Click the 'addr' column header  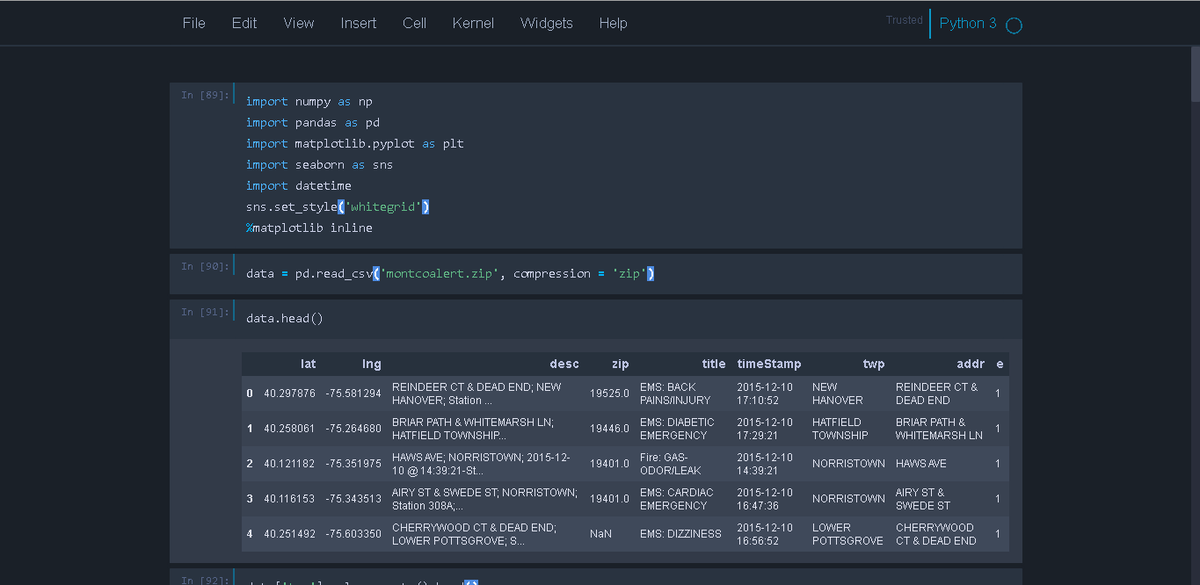pos(971,364)
